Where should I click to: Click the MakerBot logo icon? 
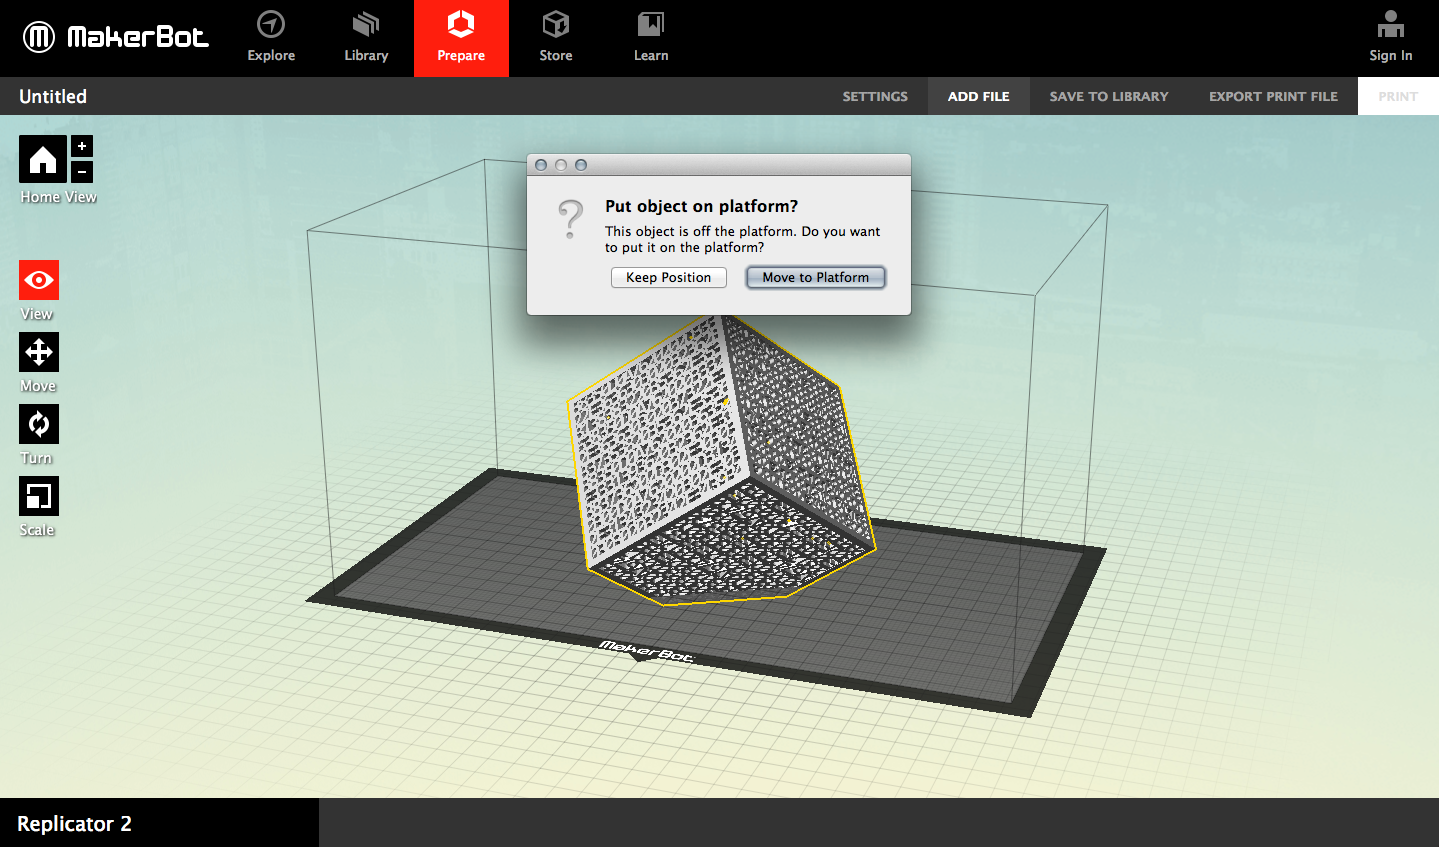click(x=36, y=36)
